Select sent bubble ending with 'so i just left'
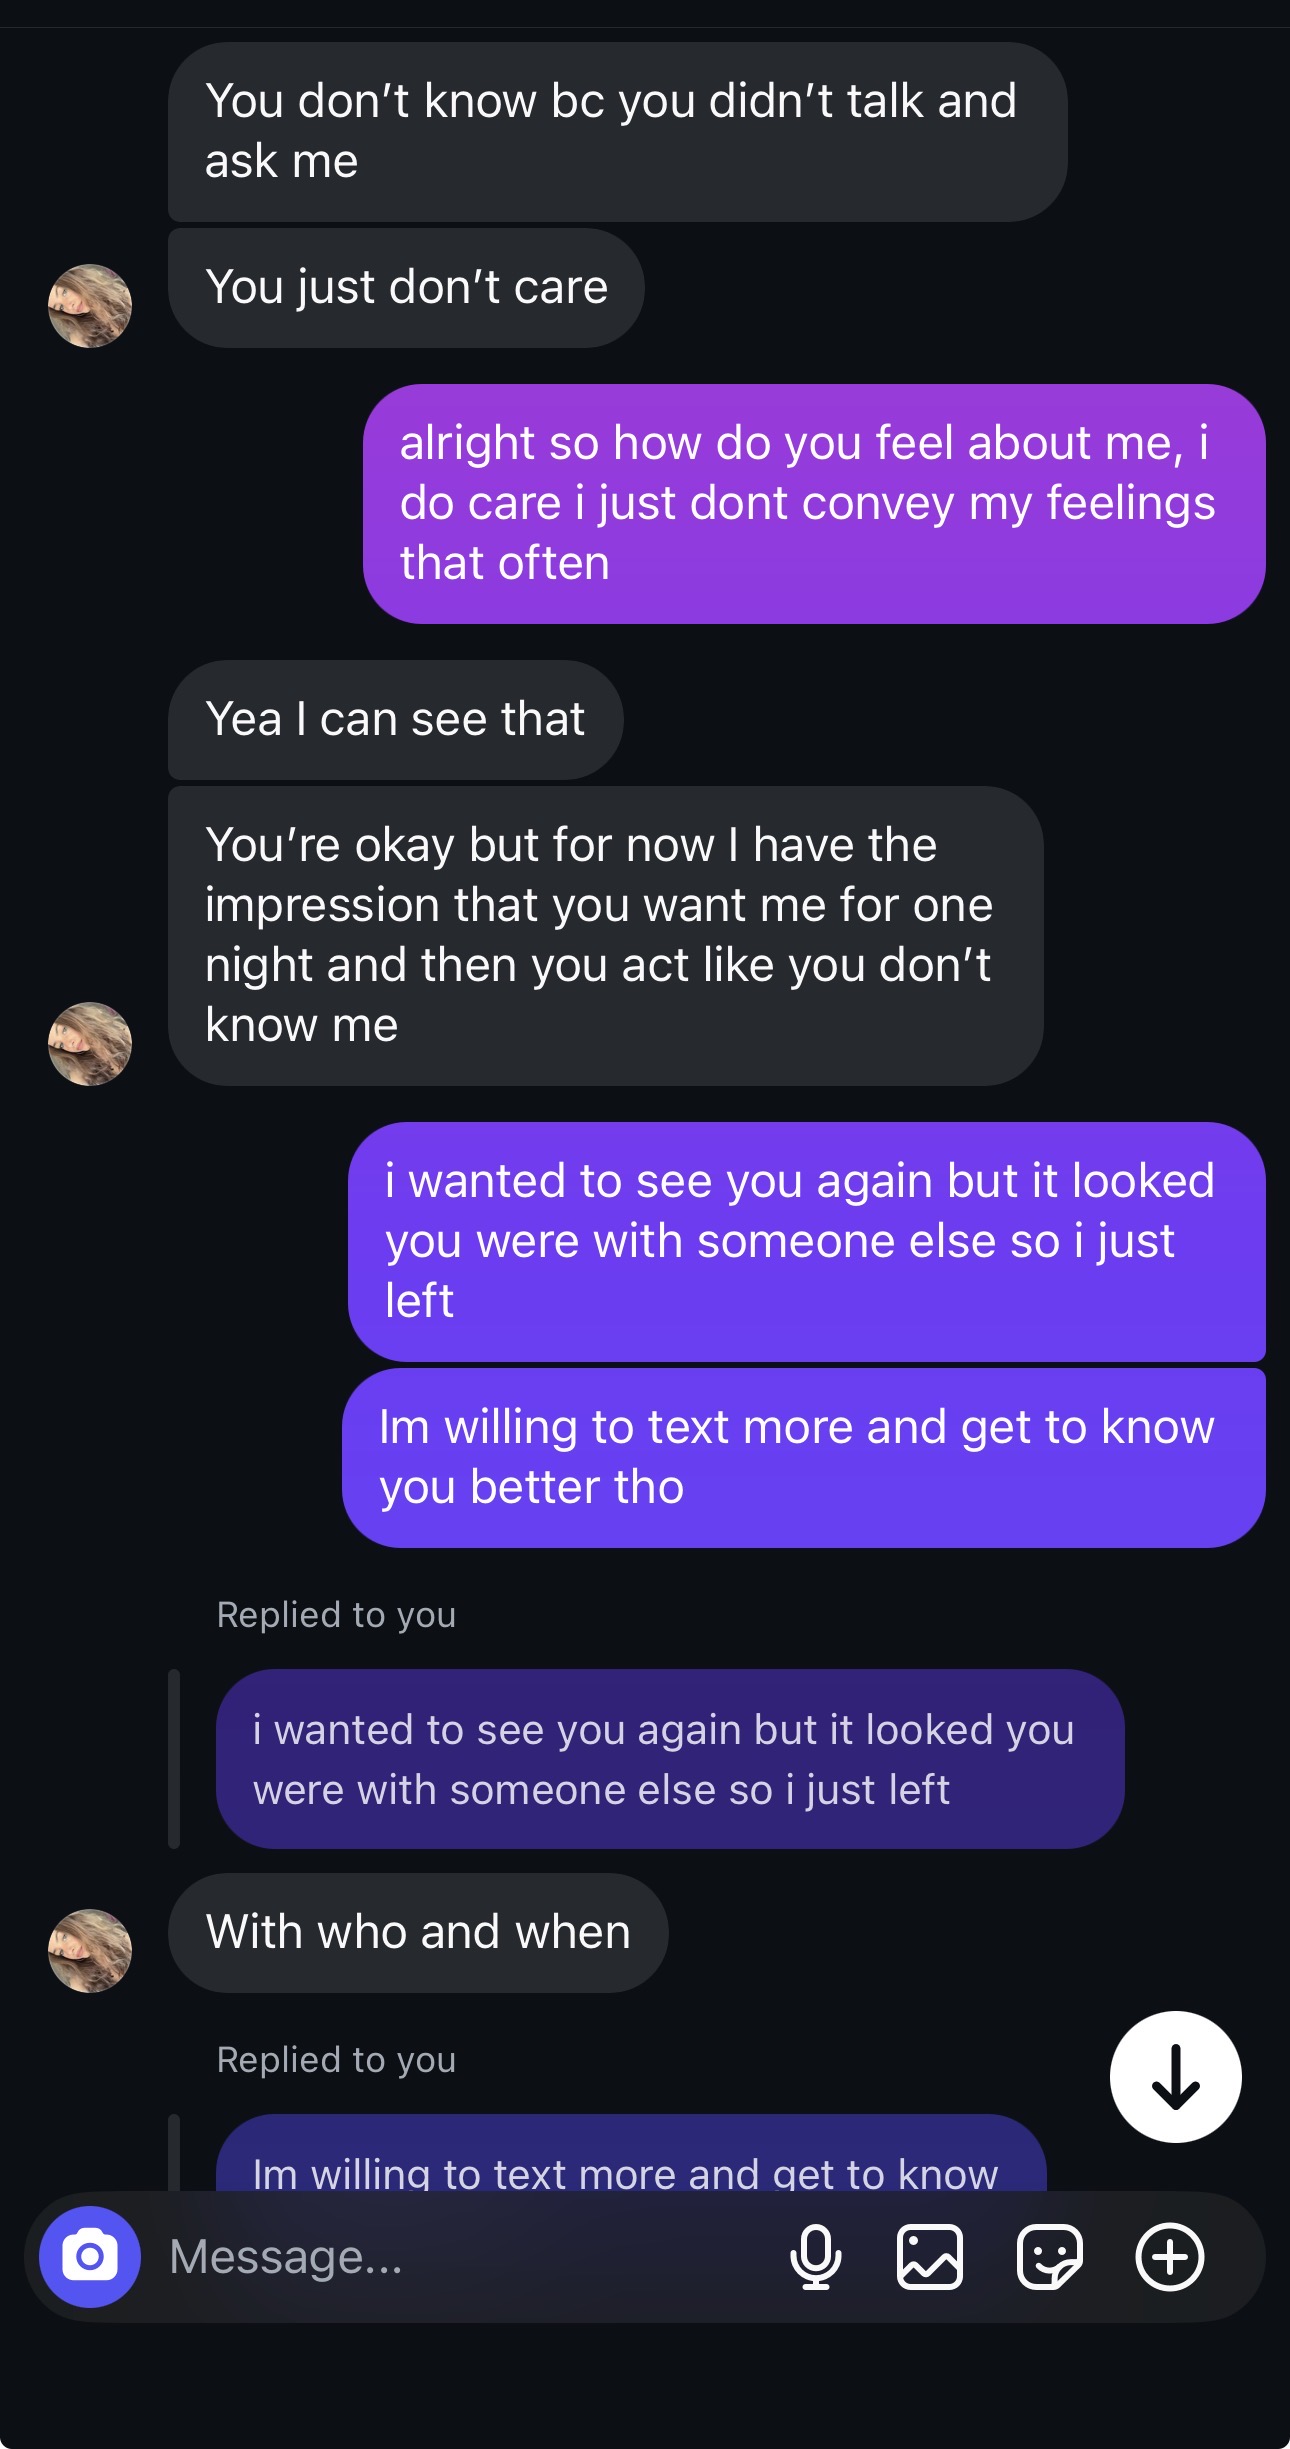This screenshot has width=1290, height=2449. [x=806, y=1241]
